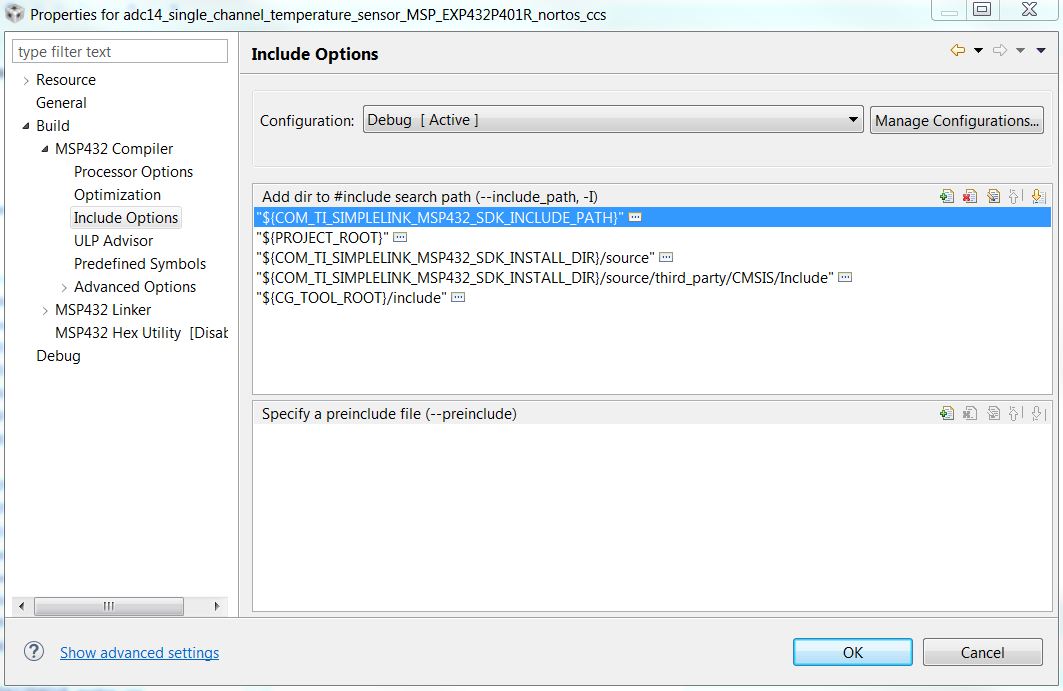Expand the Resource tree node
The image size is (1063, 691).
click(26, 81)
